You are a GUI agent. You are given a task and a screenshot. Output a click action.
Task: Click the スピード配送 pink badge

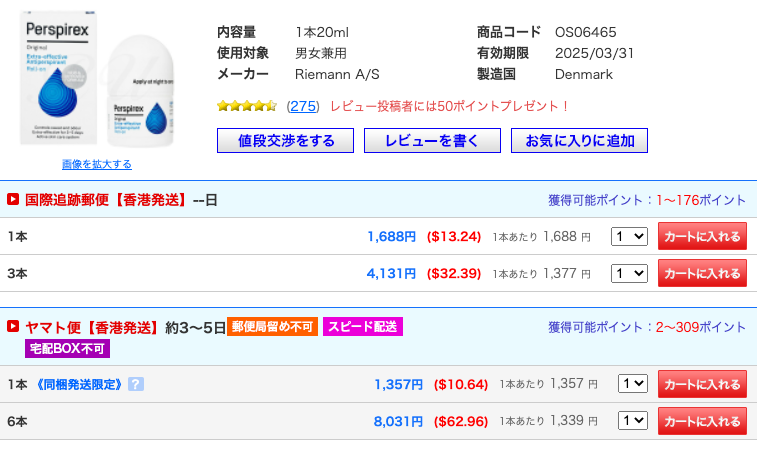click(362, 326)
